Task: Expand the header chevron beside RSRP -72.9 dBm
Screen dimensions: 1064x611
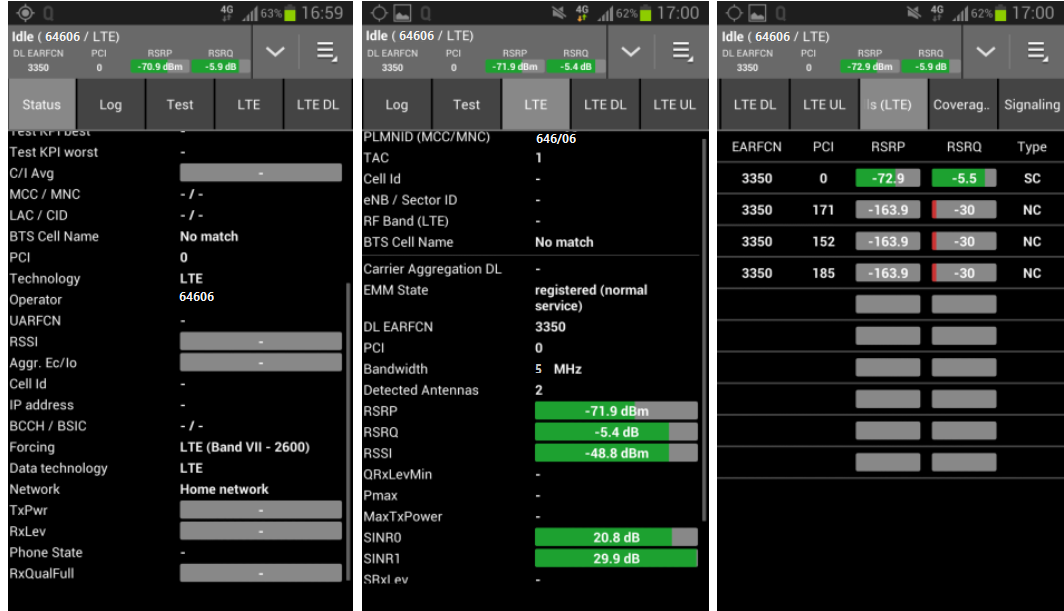Action: point(986,52)
